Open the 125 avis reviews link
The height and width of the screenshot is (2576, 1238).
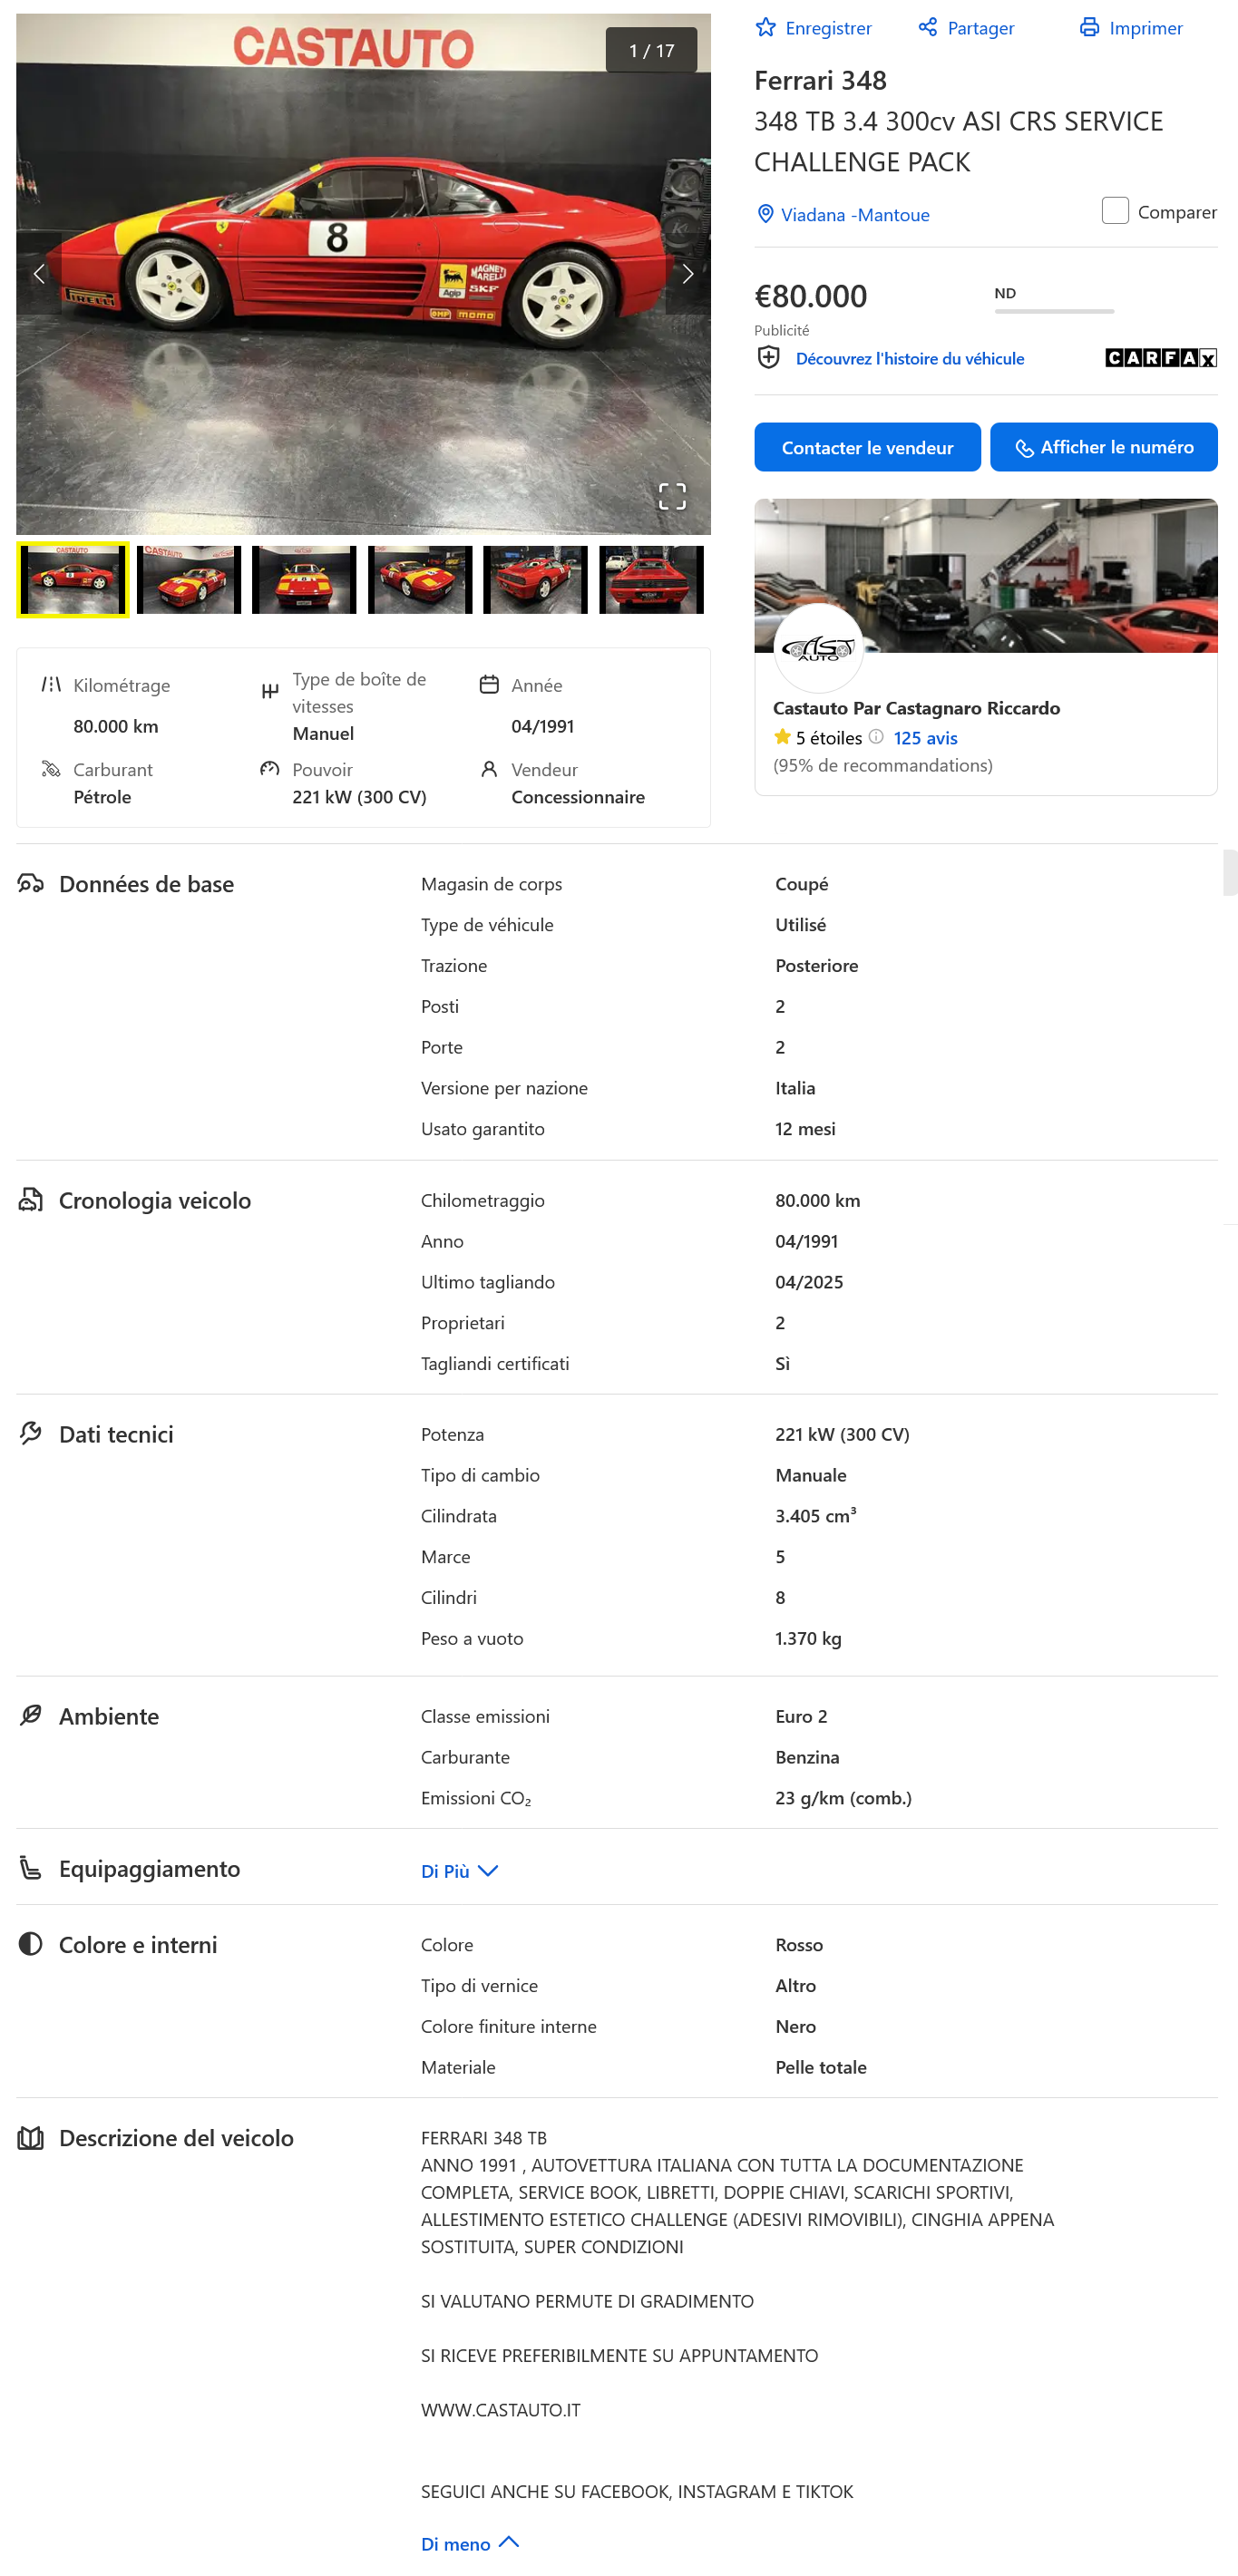(925, 738)
